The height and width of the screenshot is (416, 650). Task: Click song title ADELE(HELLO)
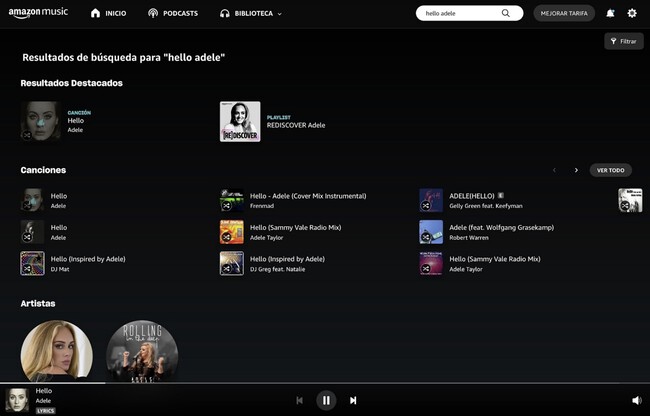pyautogui.click(x=472, y=196)
